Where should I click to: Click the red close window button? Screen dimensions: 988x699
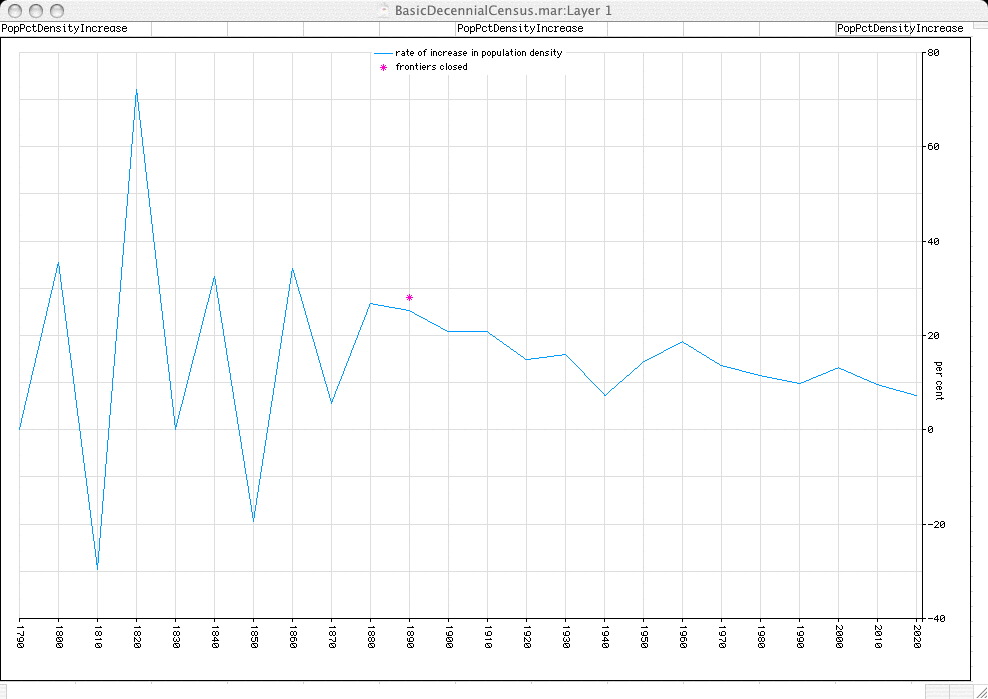14,10
